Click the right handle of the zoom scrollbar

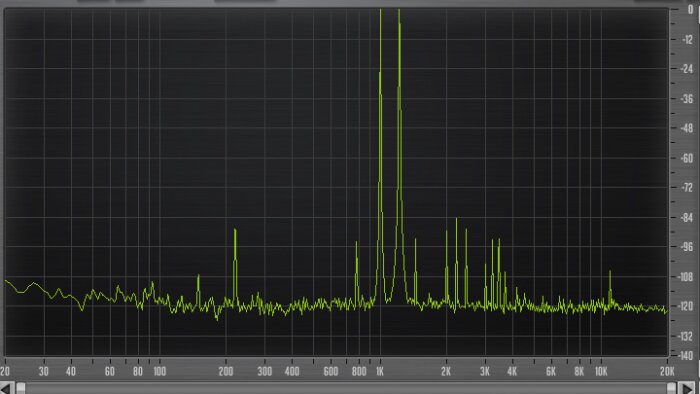[x=671, y=388]
